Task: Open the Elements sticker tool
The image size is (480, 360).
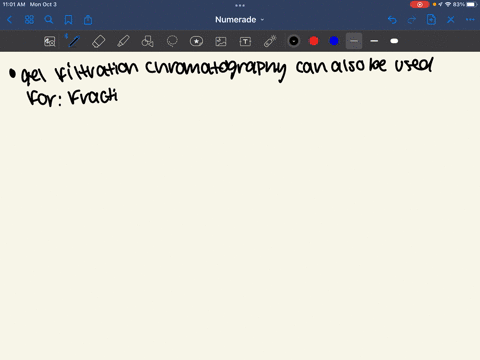Action: pyautogui.click(x=196, y=41)
